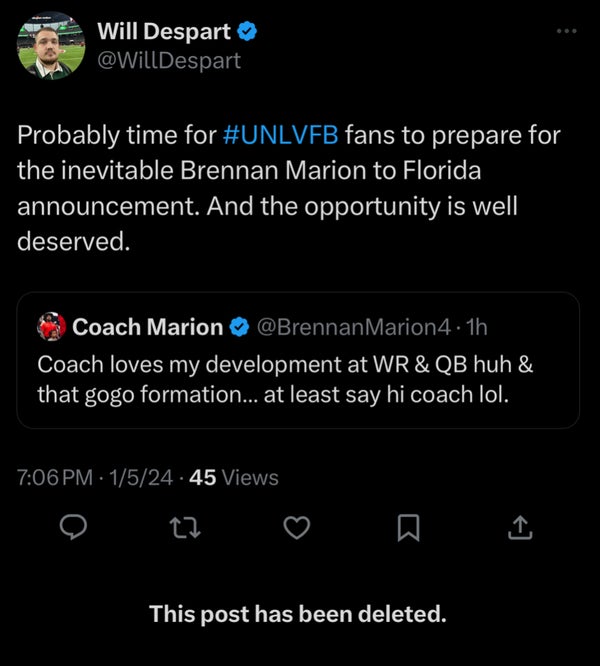Open the three-dot more options menu
This screenshot has width=600, height=666.
click(567, 31)
